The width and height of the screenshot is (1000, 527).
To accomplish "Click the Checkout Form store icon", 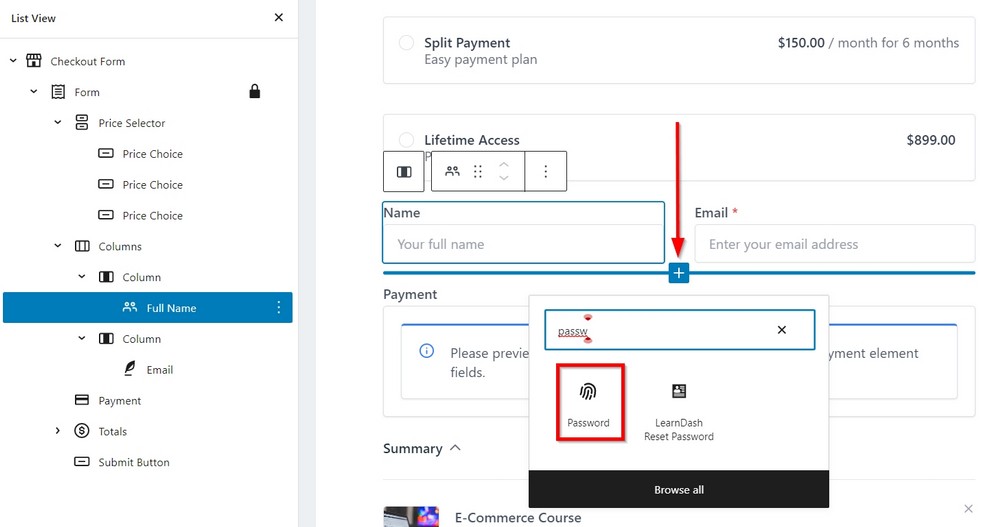I will [34, 61].
